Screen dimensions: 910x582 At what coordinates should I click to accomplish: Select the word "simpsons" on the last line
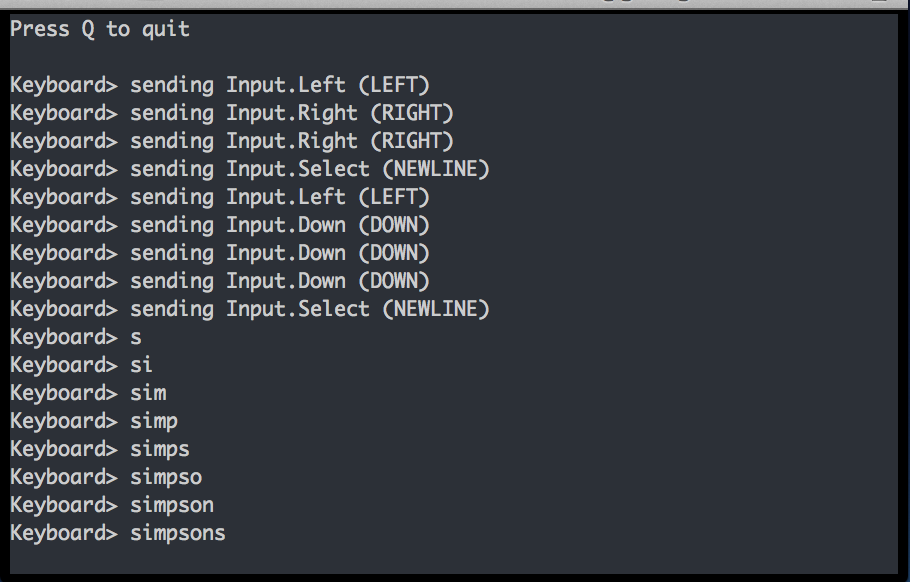[178, 534]
